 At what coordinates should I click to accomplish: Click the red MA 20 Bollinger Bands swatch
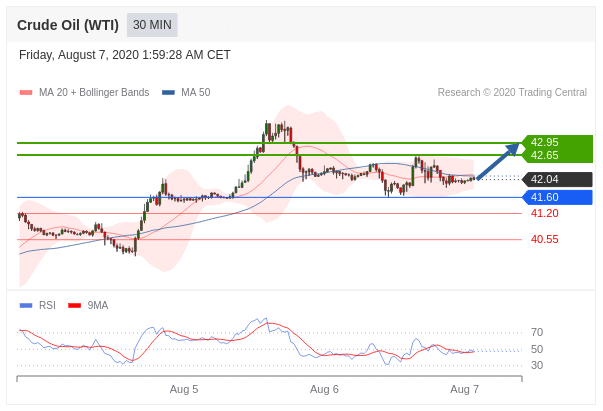click(26, 93)
